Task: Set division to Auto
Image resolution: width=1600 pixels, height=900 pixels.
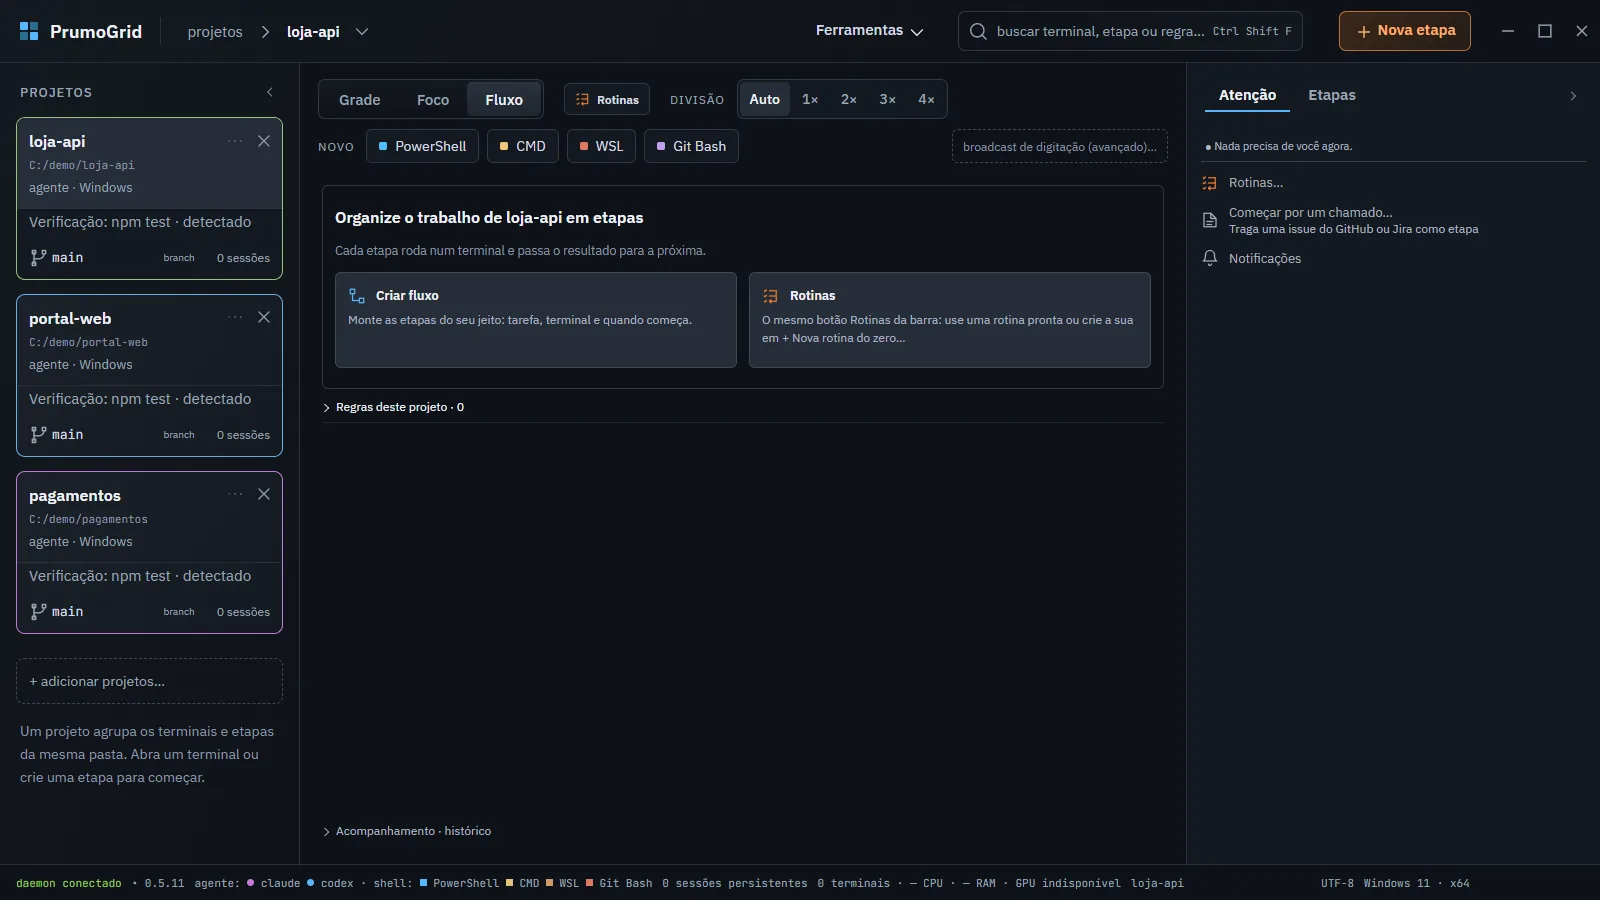Action: [765, 99]
